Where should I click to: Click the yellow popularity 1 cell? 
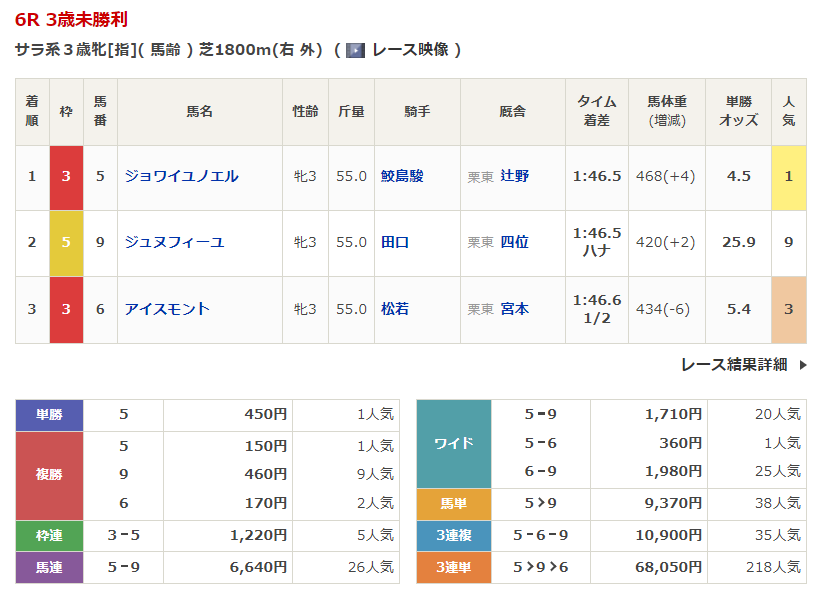788,176
